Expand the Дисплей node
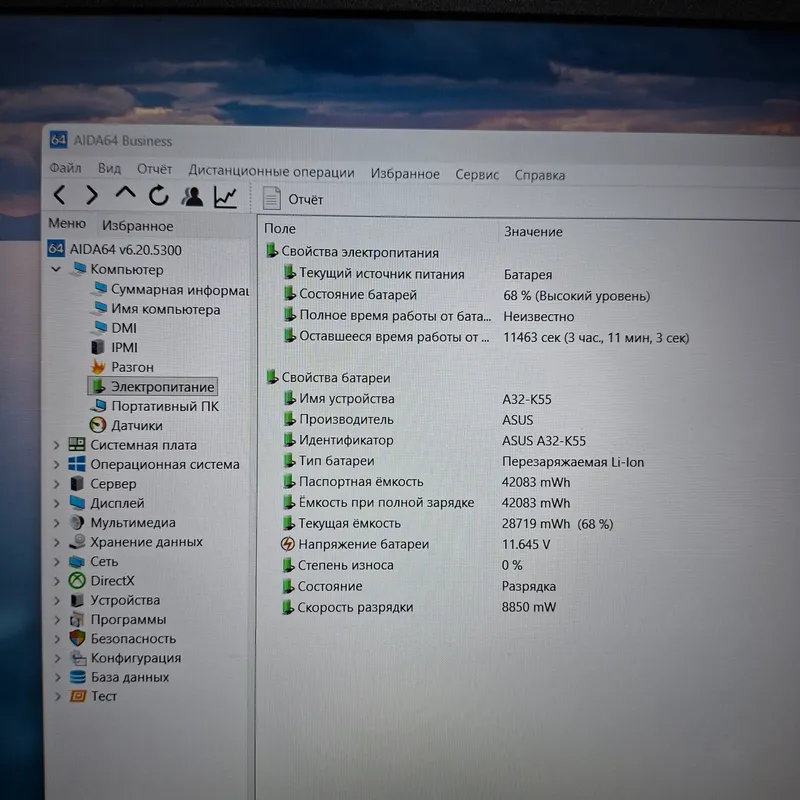 [x=57, y=503]
